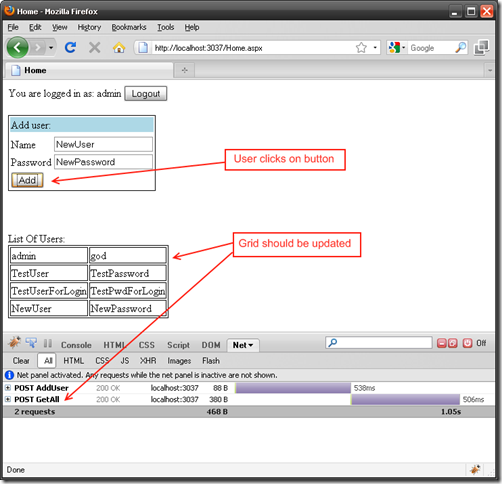
Task: Click the 'god' cell in users grid
Action: click(x=128, y=256)
